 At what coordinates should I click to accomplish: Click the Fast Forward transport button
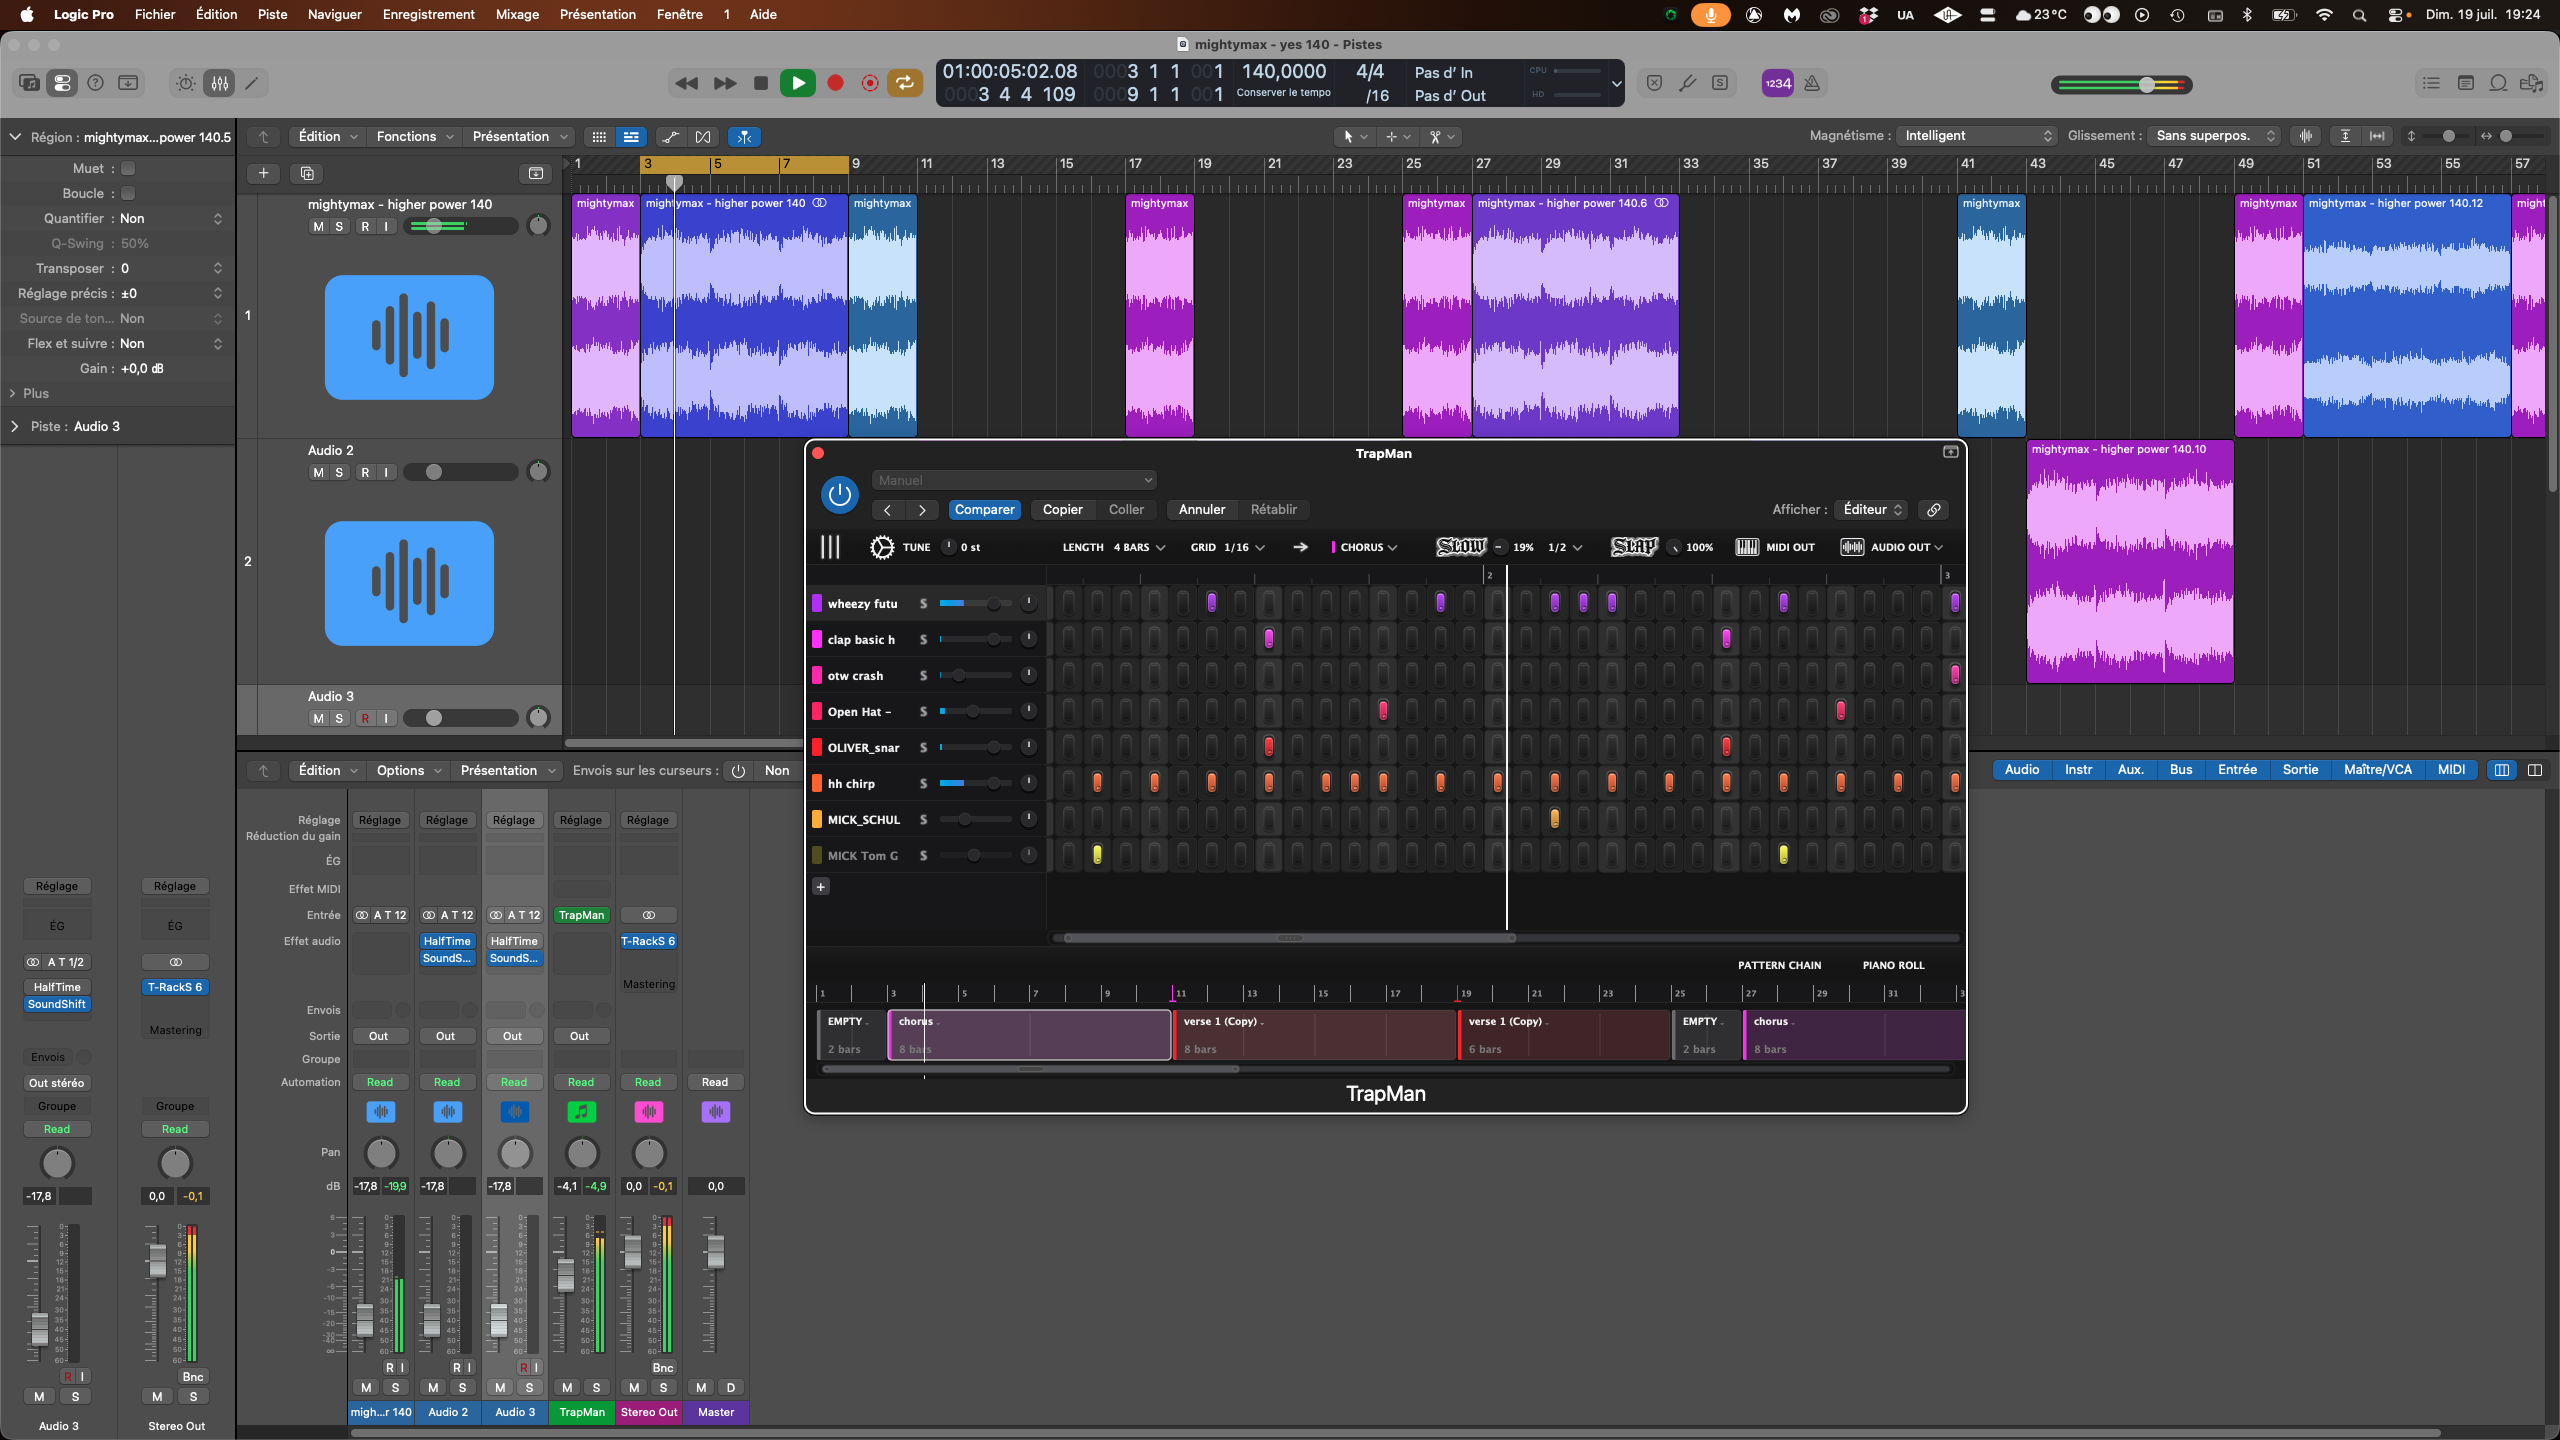point(725,83)
